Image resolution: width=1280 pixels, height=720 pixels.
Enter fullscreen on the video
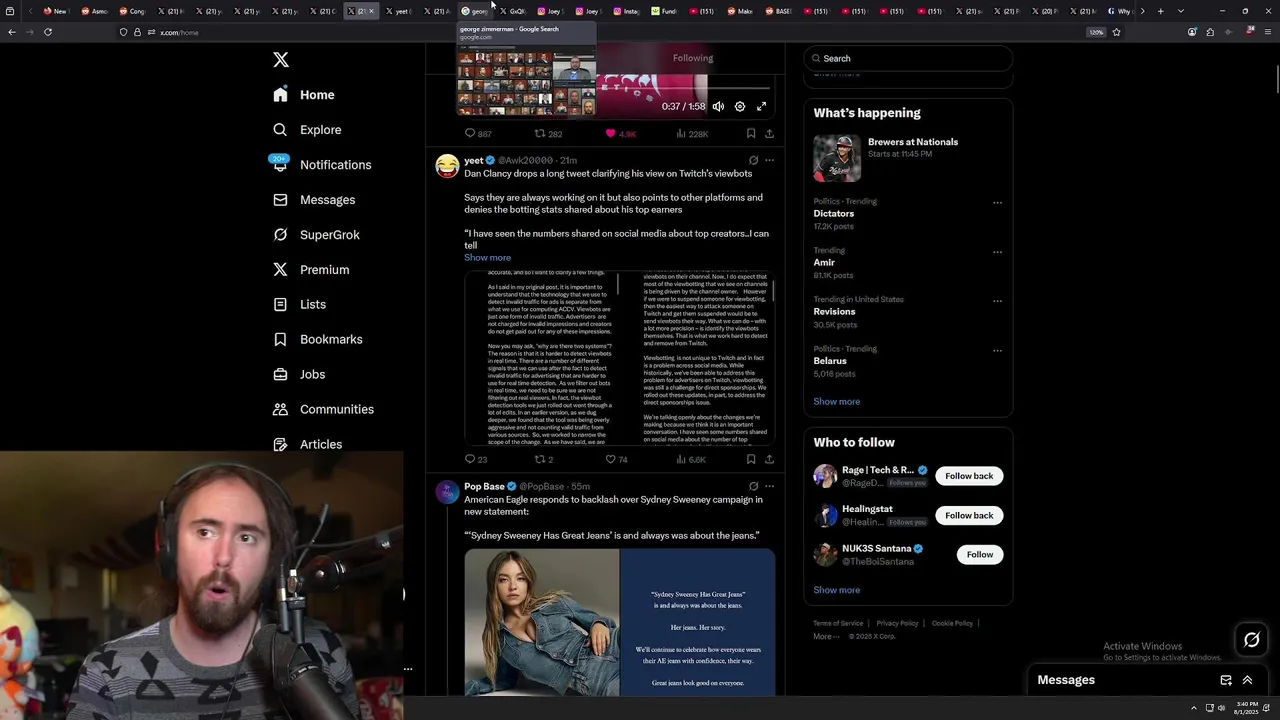[761, 106]
